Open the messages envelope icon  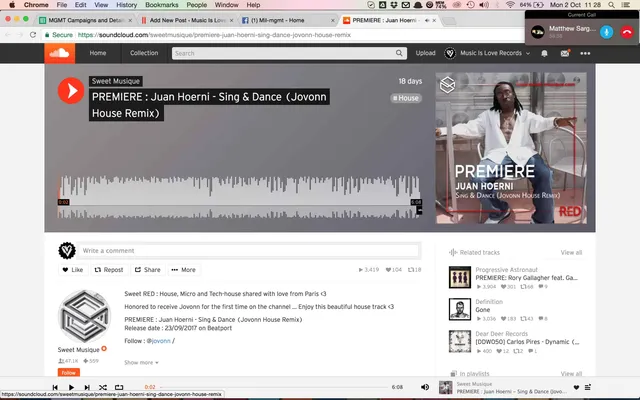tap(565, 53)
